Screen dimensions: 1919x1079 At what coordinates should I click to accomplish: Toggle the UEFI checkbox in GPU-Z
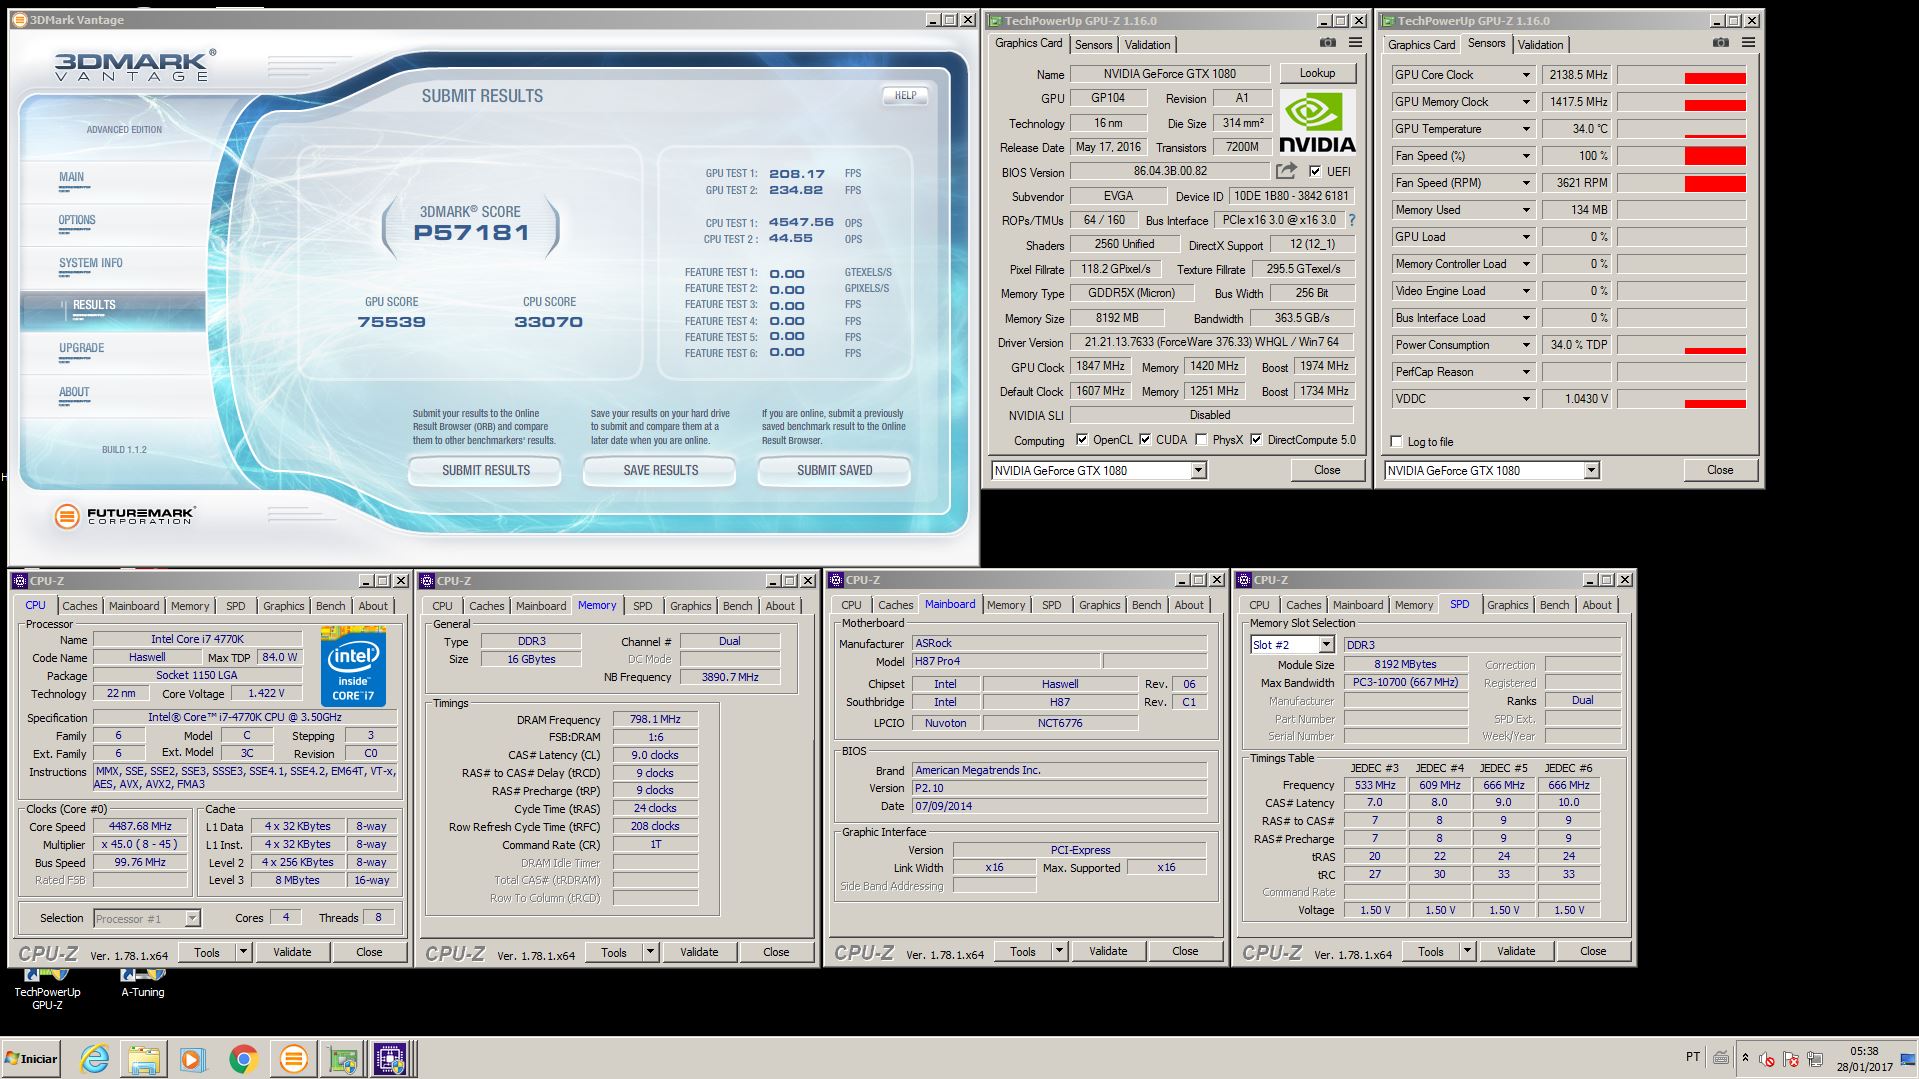[x=1315, y=171]
